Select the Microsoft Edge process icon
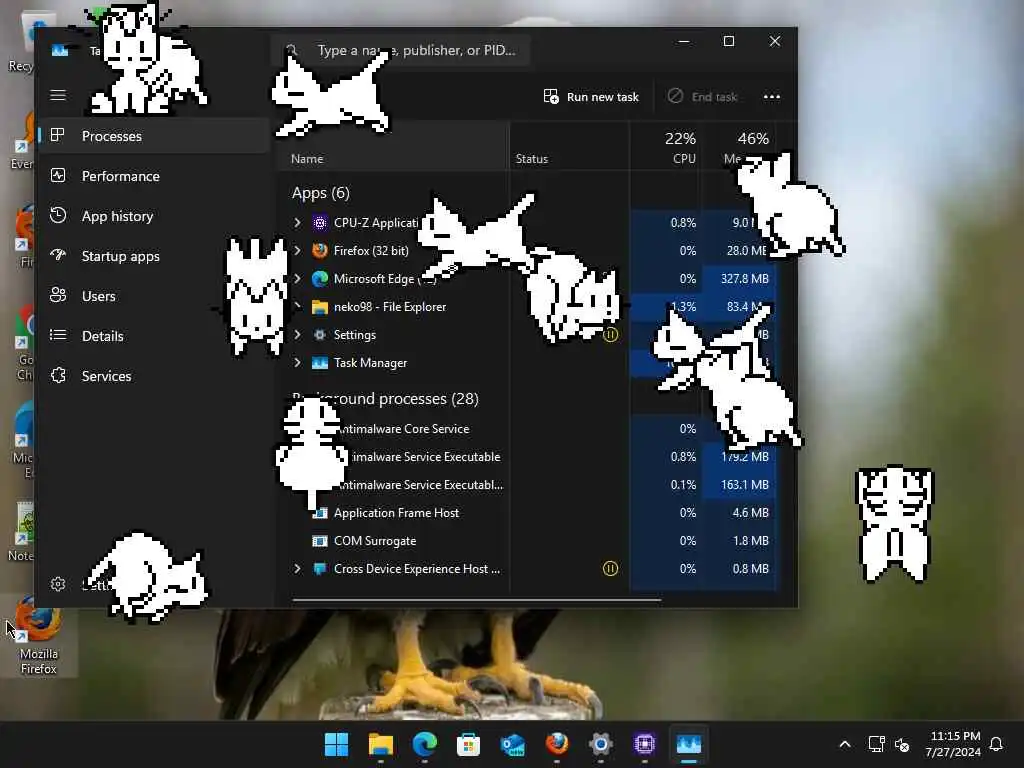1024x768 pixels. click(320, 279)
